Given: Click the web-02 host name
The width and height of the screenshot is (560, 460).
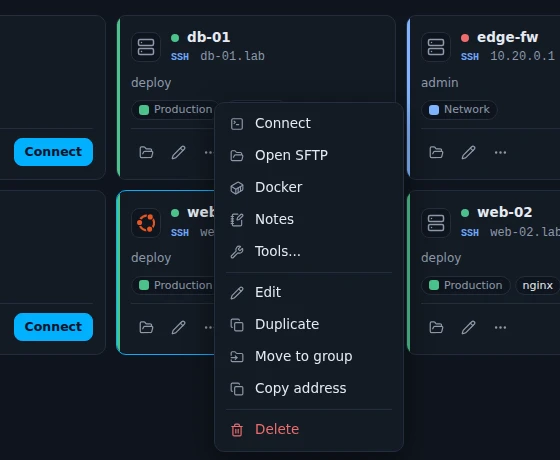Looking at the screenshot, I should click(x=505, y=212).
